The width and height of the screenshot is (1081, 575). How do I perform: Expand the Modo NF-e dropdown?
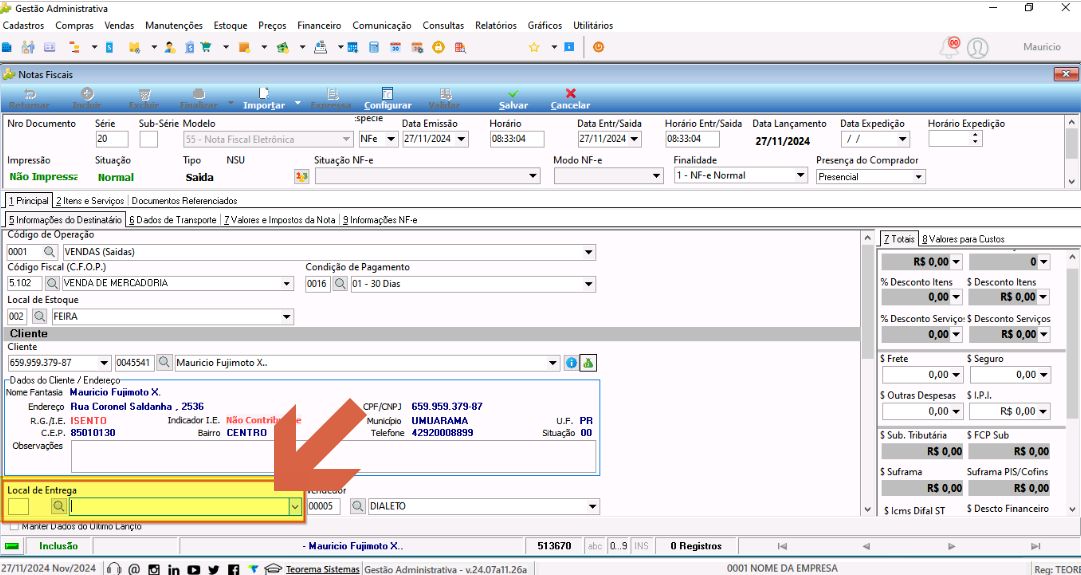point(656,176)
